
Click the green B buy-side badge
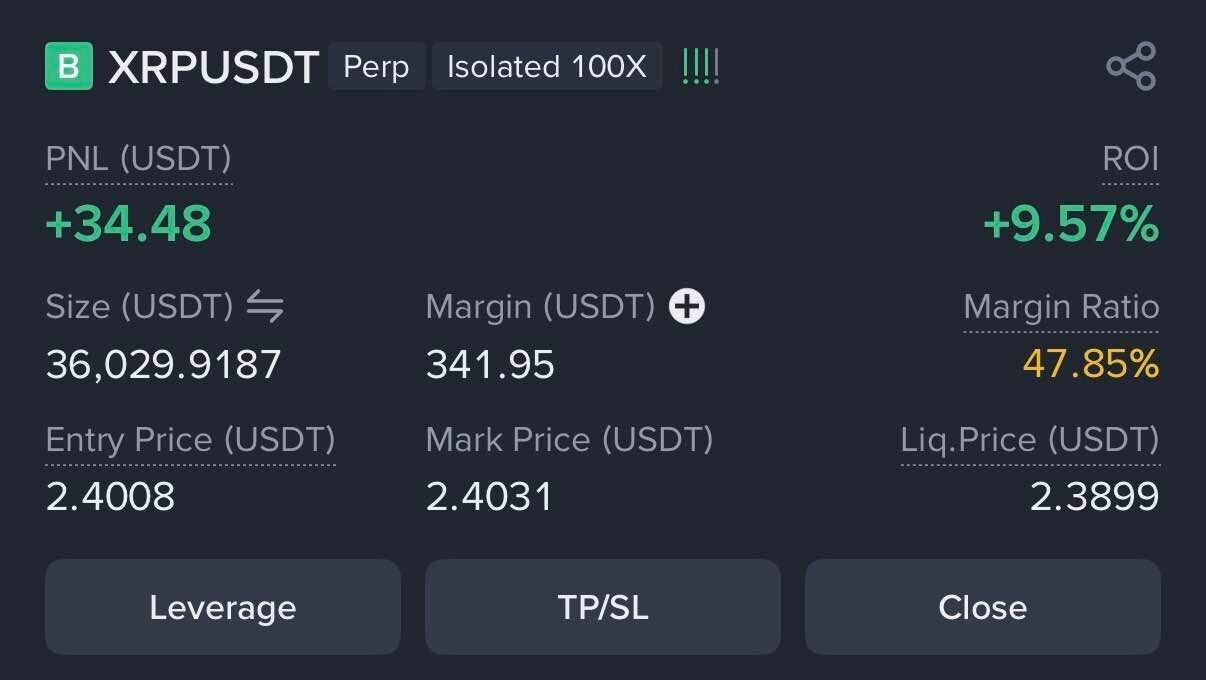point(69,67)
